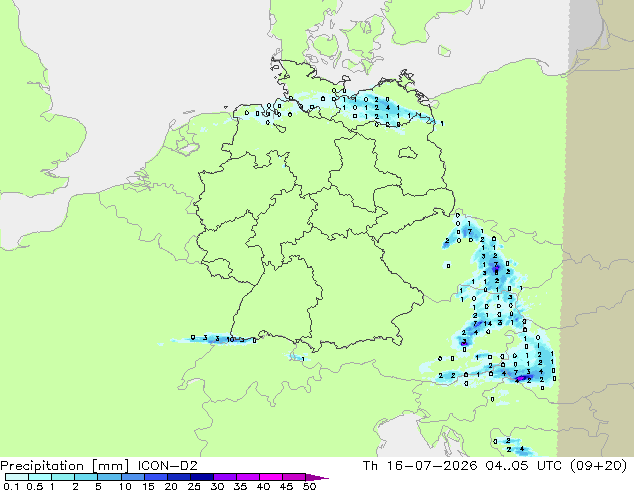Click the '04..05 UTC' time text
Viewport: 634px width, 490px height.
(524, 466)
